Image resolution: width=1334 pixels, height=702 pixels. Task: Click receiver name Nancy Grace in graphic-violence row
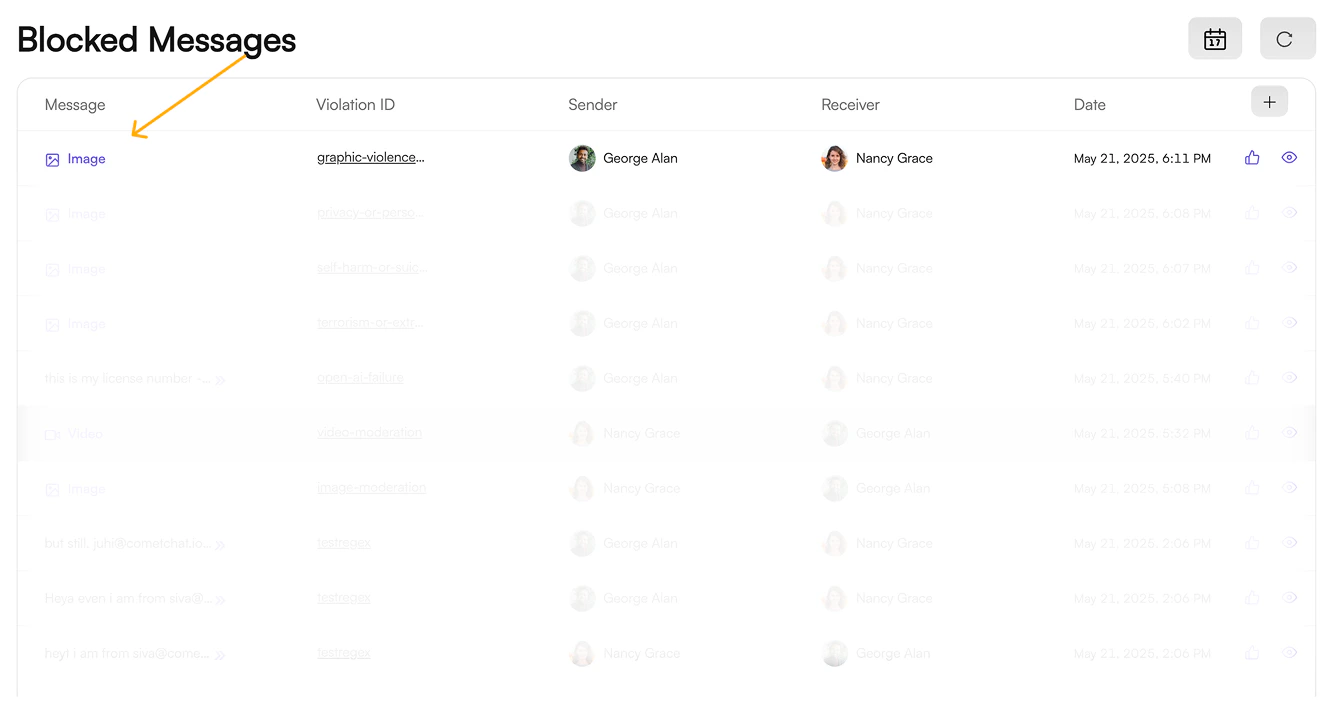894,158
